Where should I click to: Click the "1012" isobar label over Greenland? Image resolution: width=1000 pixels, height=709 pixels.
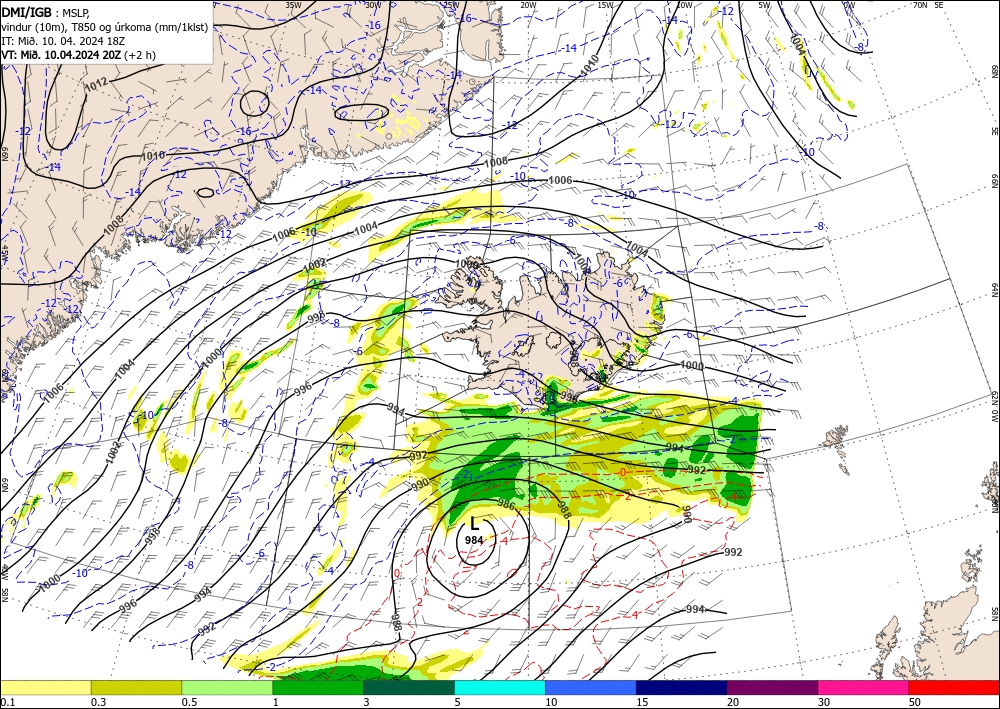96,84
